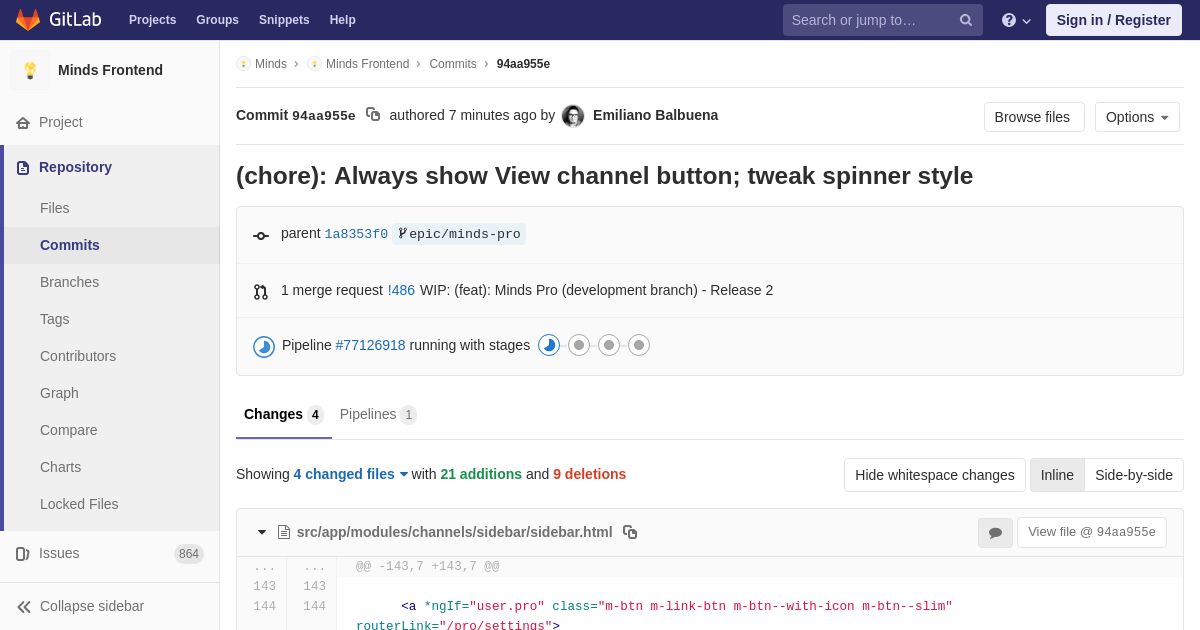The height and width of the screenshot is (630, 1200).
Task: Open Snippets in top navigation
Action: point(284,20)
